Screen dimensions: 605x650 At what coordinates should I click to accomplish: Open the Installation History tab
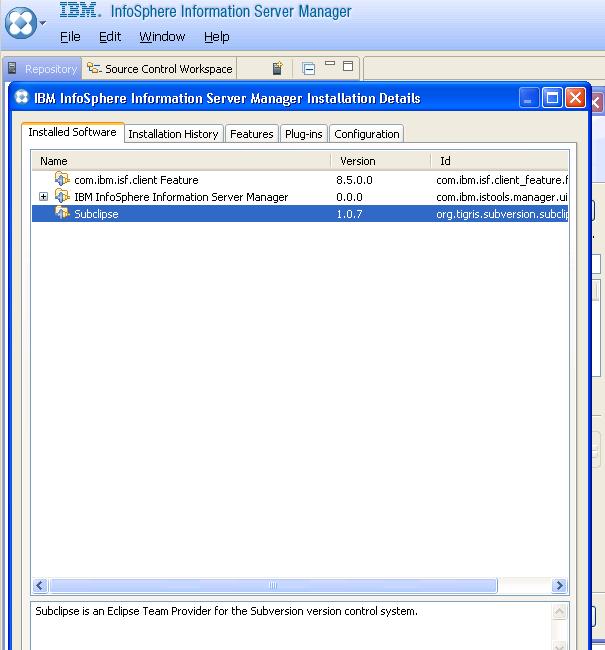pyautogui.click(x=173, y=134)
